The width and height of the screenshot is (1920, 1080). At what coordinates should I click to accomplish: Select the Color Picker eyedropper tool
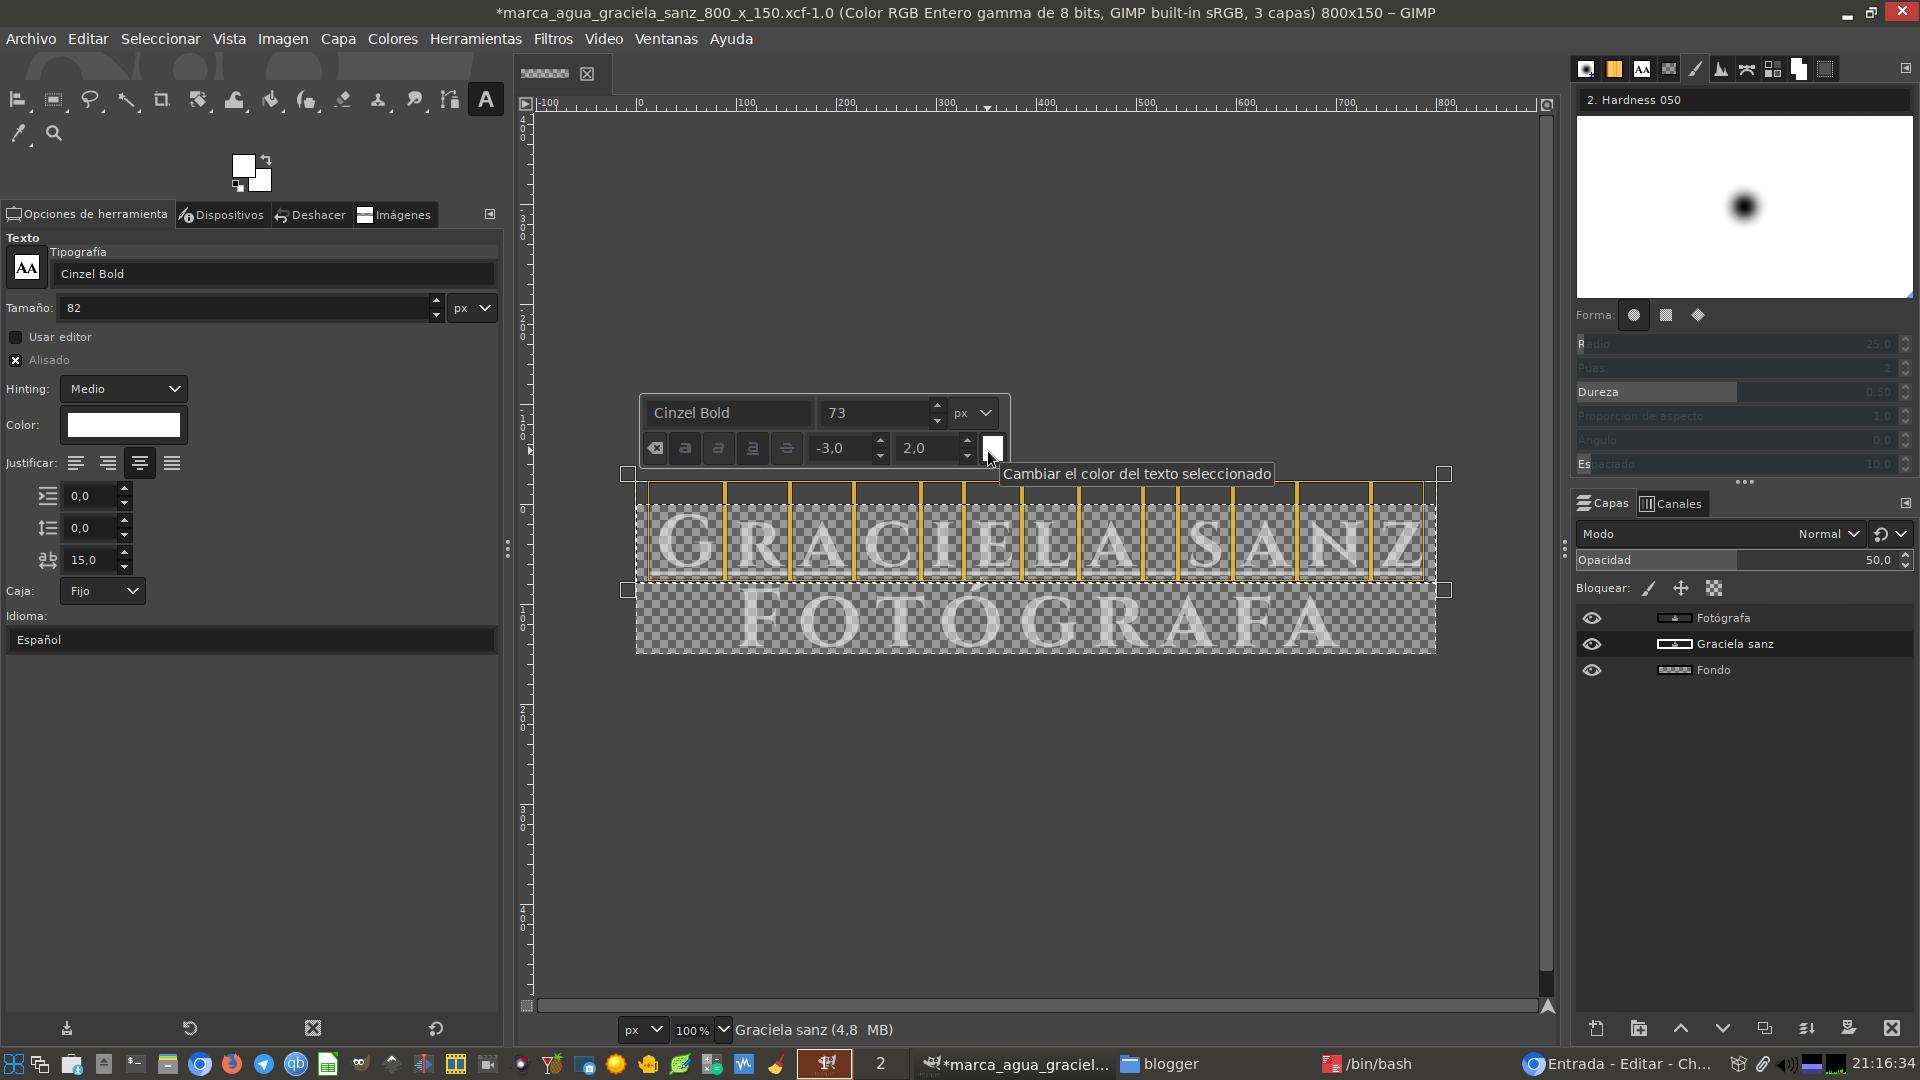pyautogui.click(x=18, y=133)
